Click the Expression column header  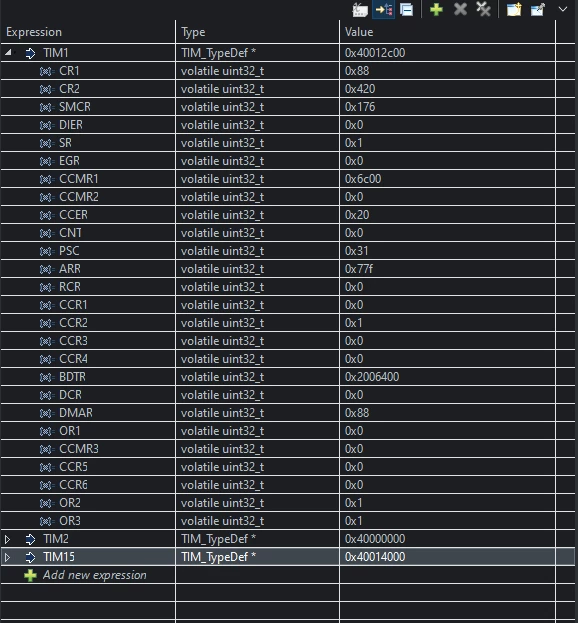pyautogui.click(x=87, y=32)
